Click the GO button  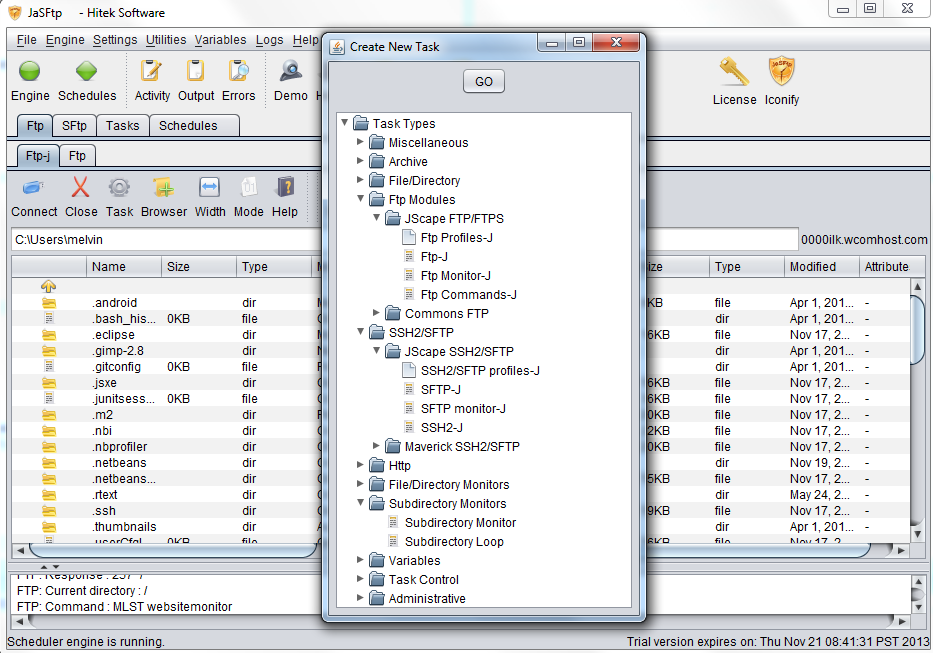click(x=484, y=82)
